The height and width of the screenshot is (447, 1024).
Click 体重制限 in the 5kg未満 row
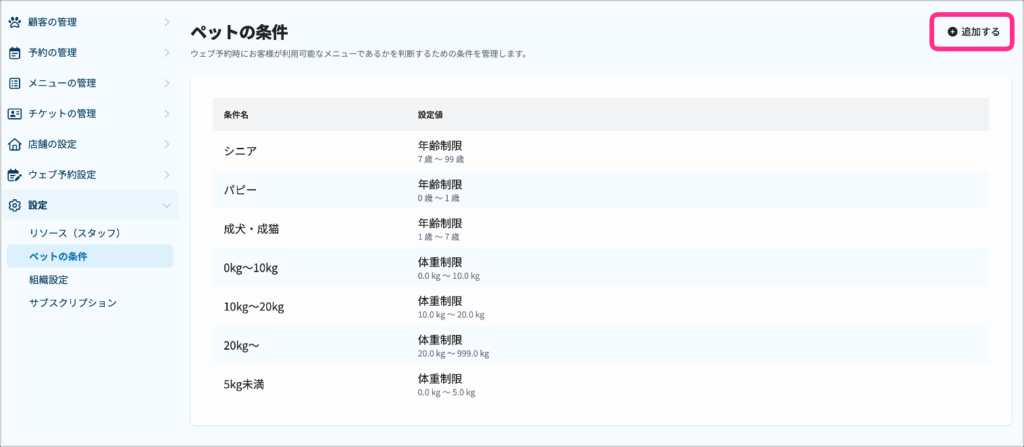pos(440,379)
